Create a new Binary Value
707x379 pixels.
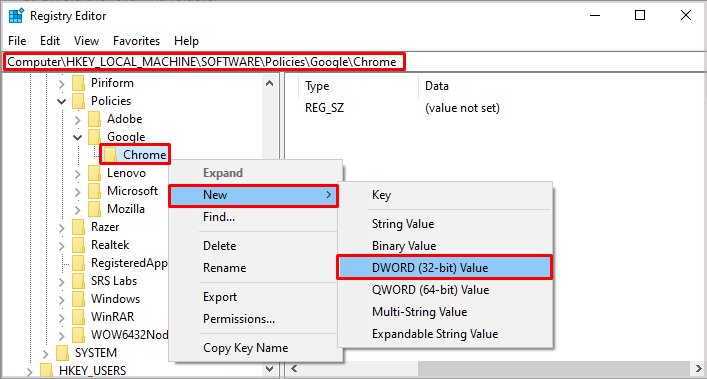(445, 246)
